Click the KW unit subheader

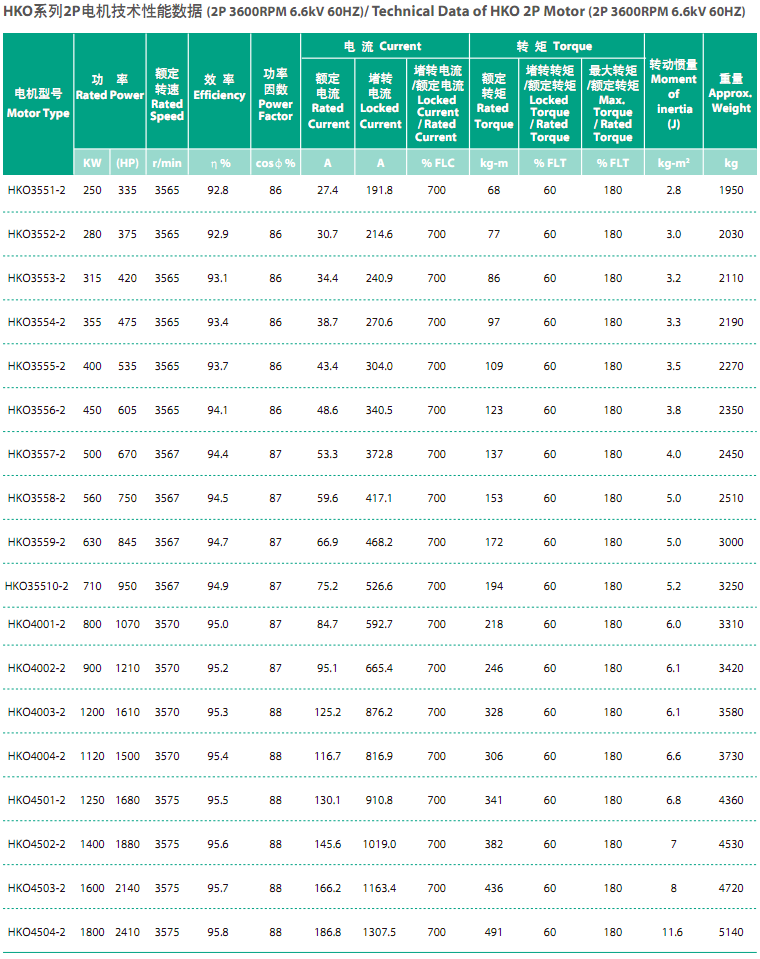pyautogui.click(x=92, y=163)
